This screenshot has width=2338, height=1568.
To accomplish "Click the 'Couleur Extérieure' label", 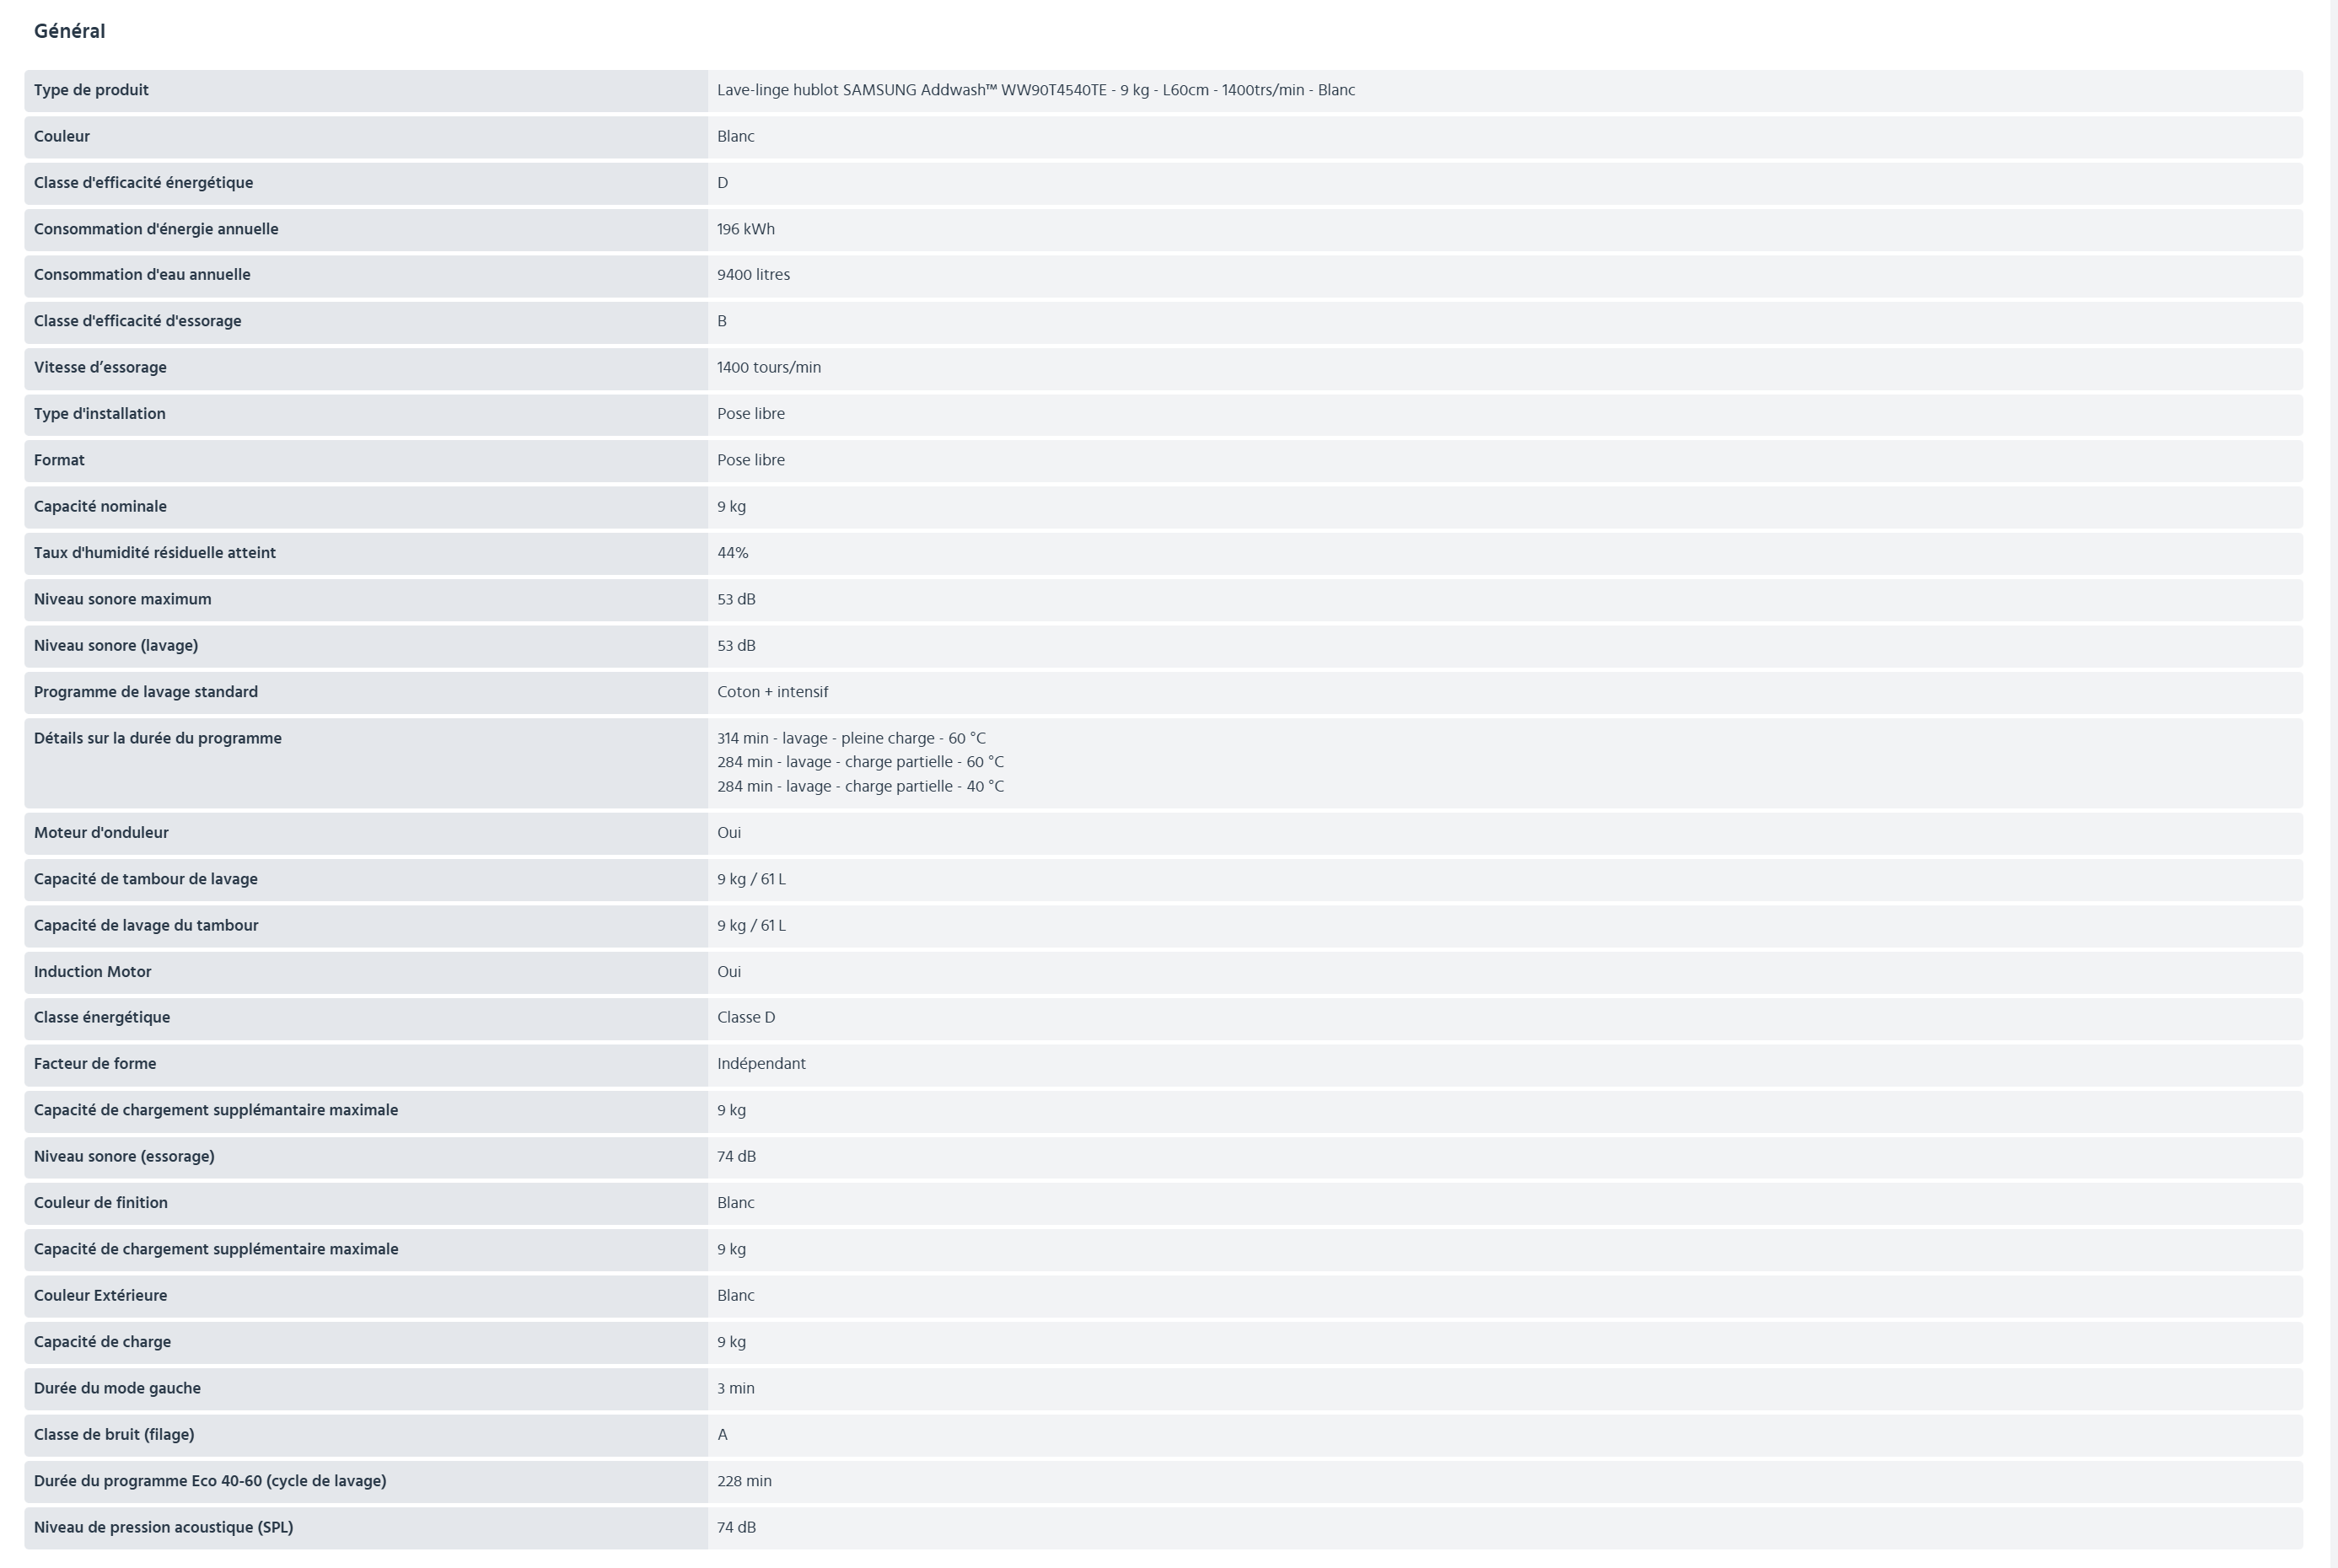I will (x=100, y=1296).
